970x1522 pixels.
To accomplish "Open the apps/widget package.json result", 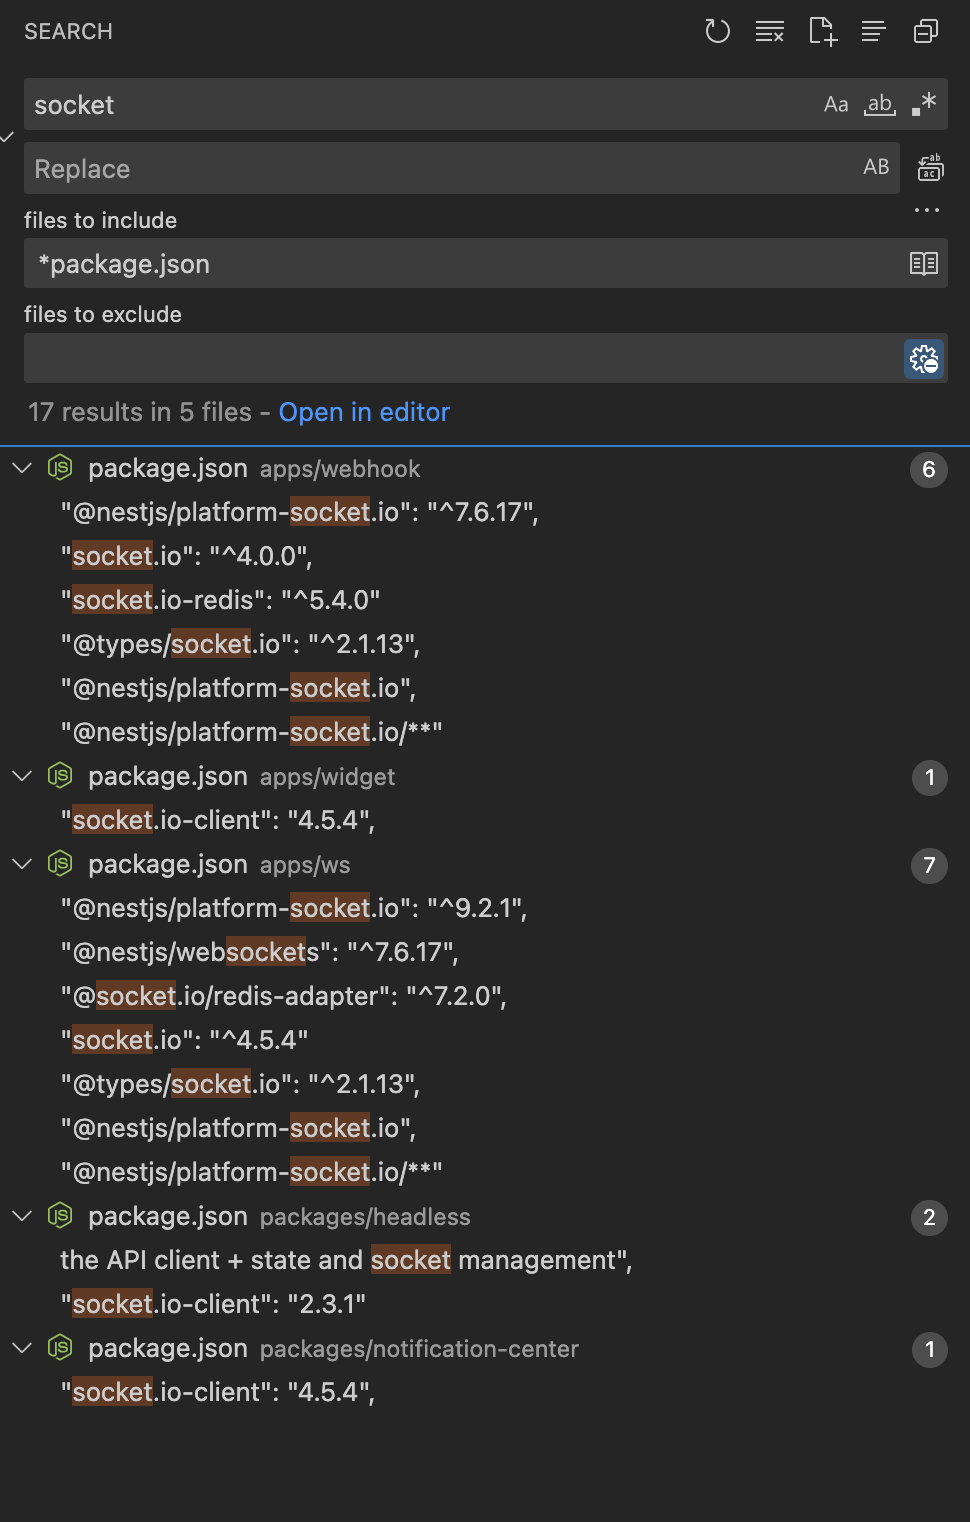I will coord(167,777).
